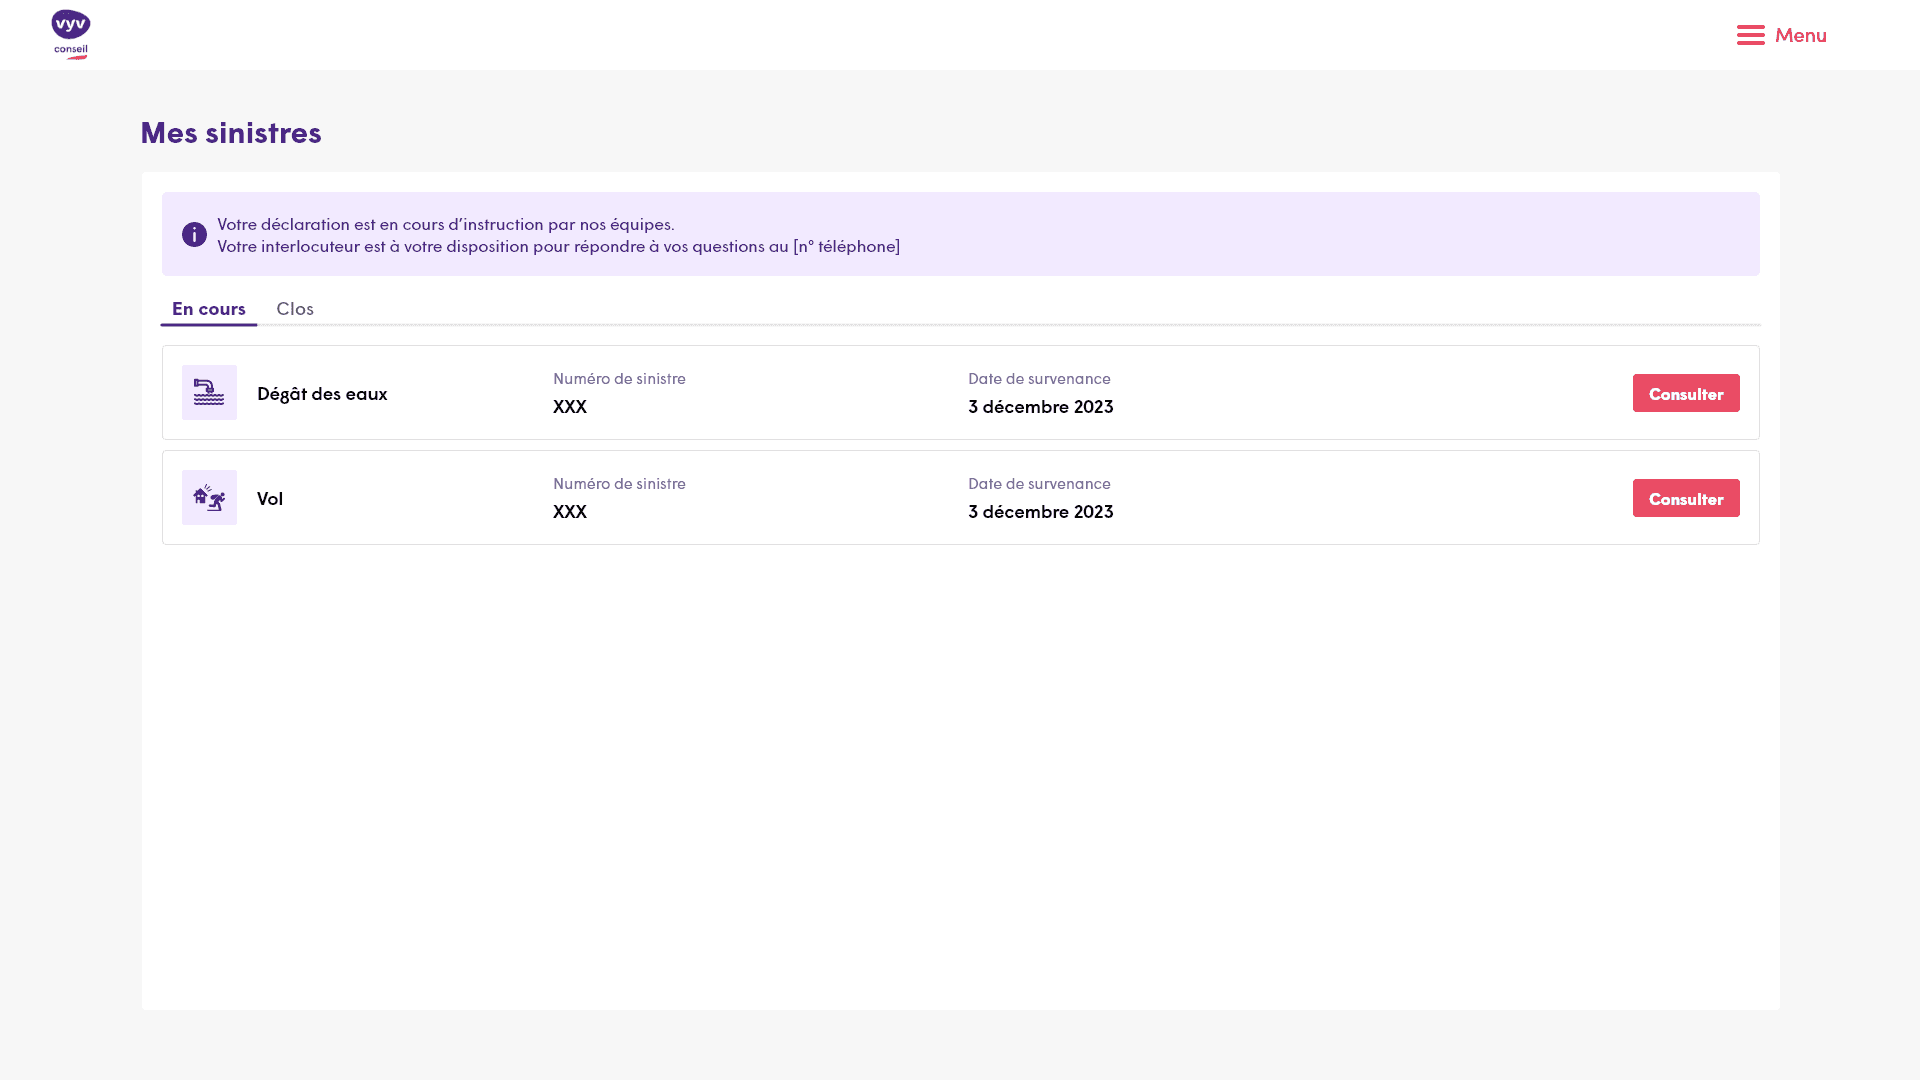1920x1080 pixels.
Task: Click the VYV conseil logo
Action: point(70,35)
